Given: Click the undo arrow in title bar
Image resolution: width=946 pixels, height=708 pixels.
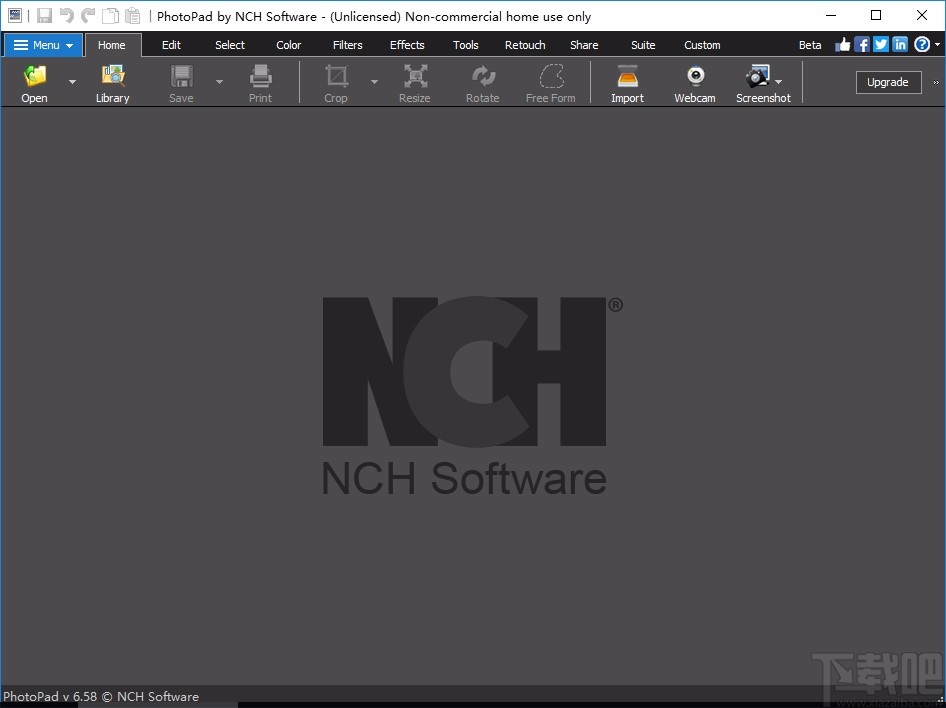Looking at the screenshot, I should pos(66,16).
